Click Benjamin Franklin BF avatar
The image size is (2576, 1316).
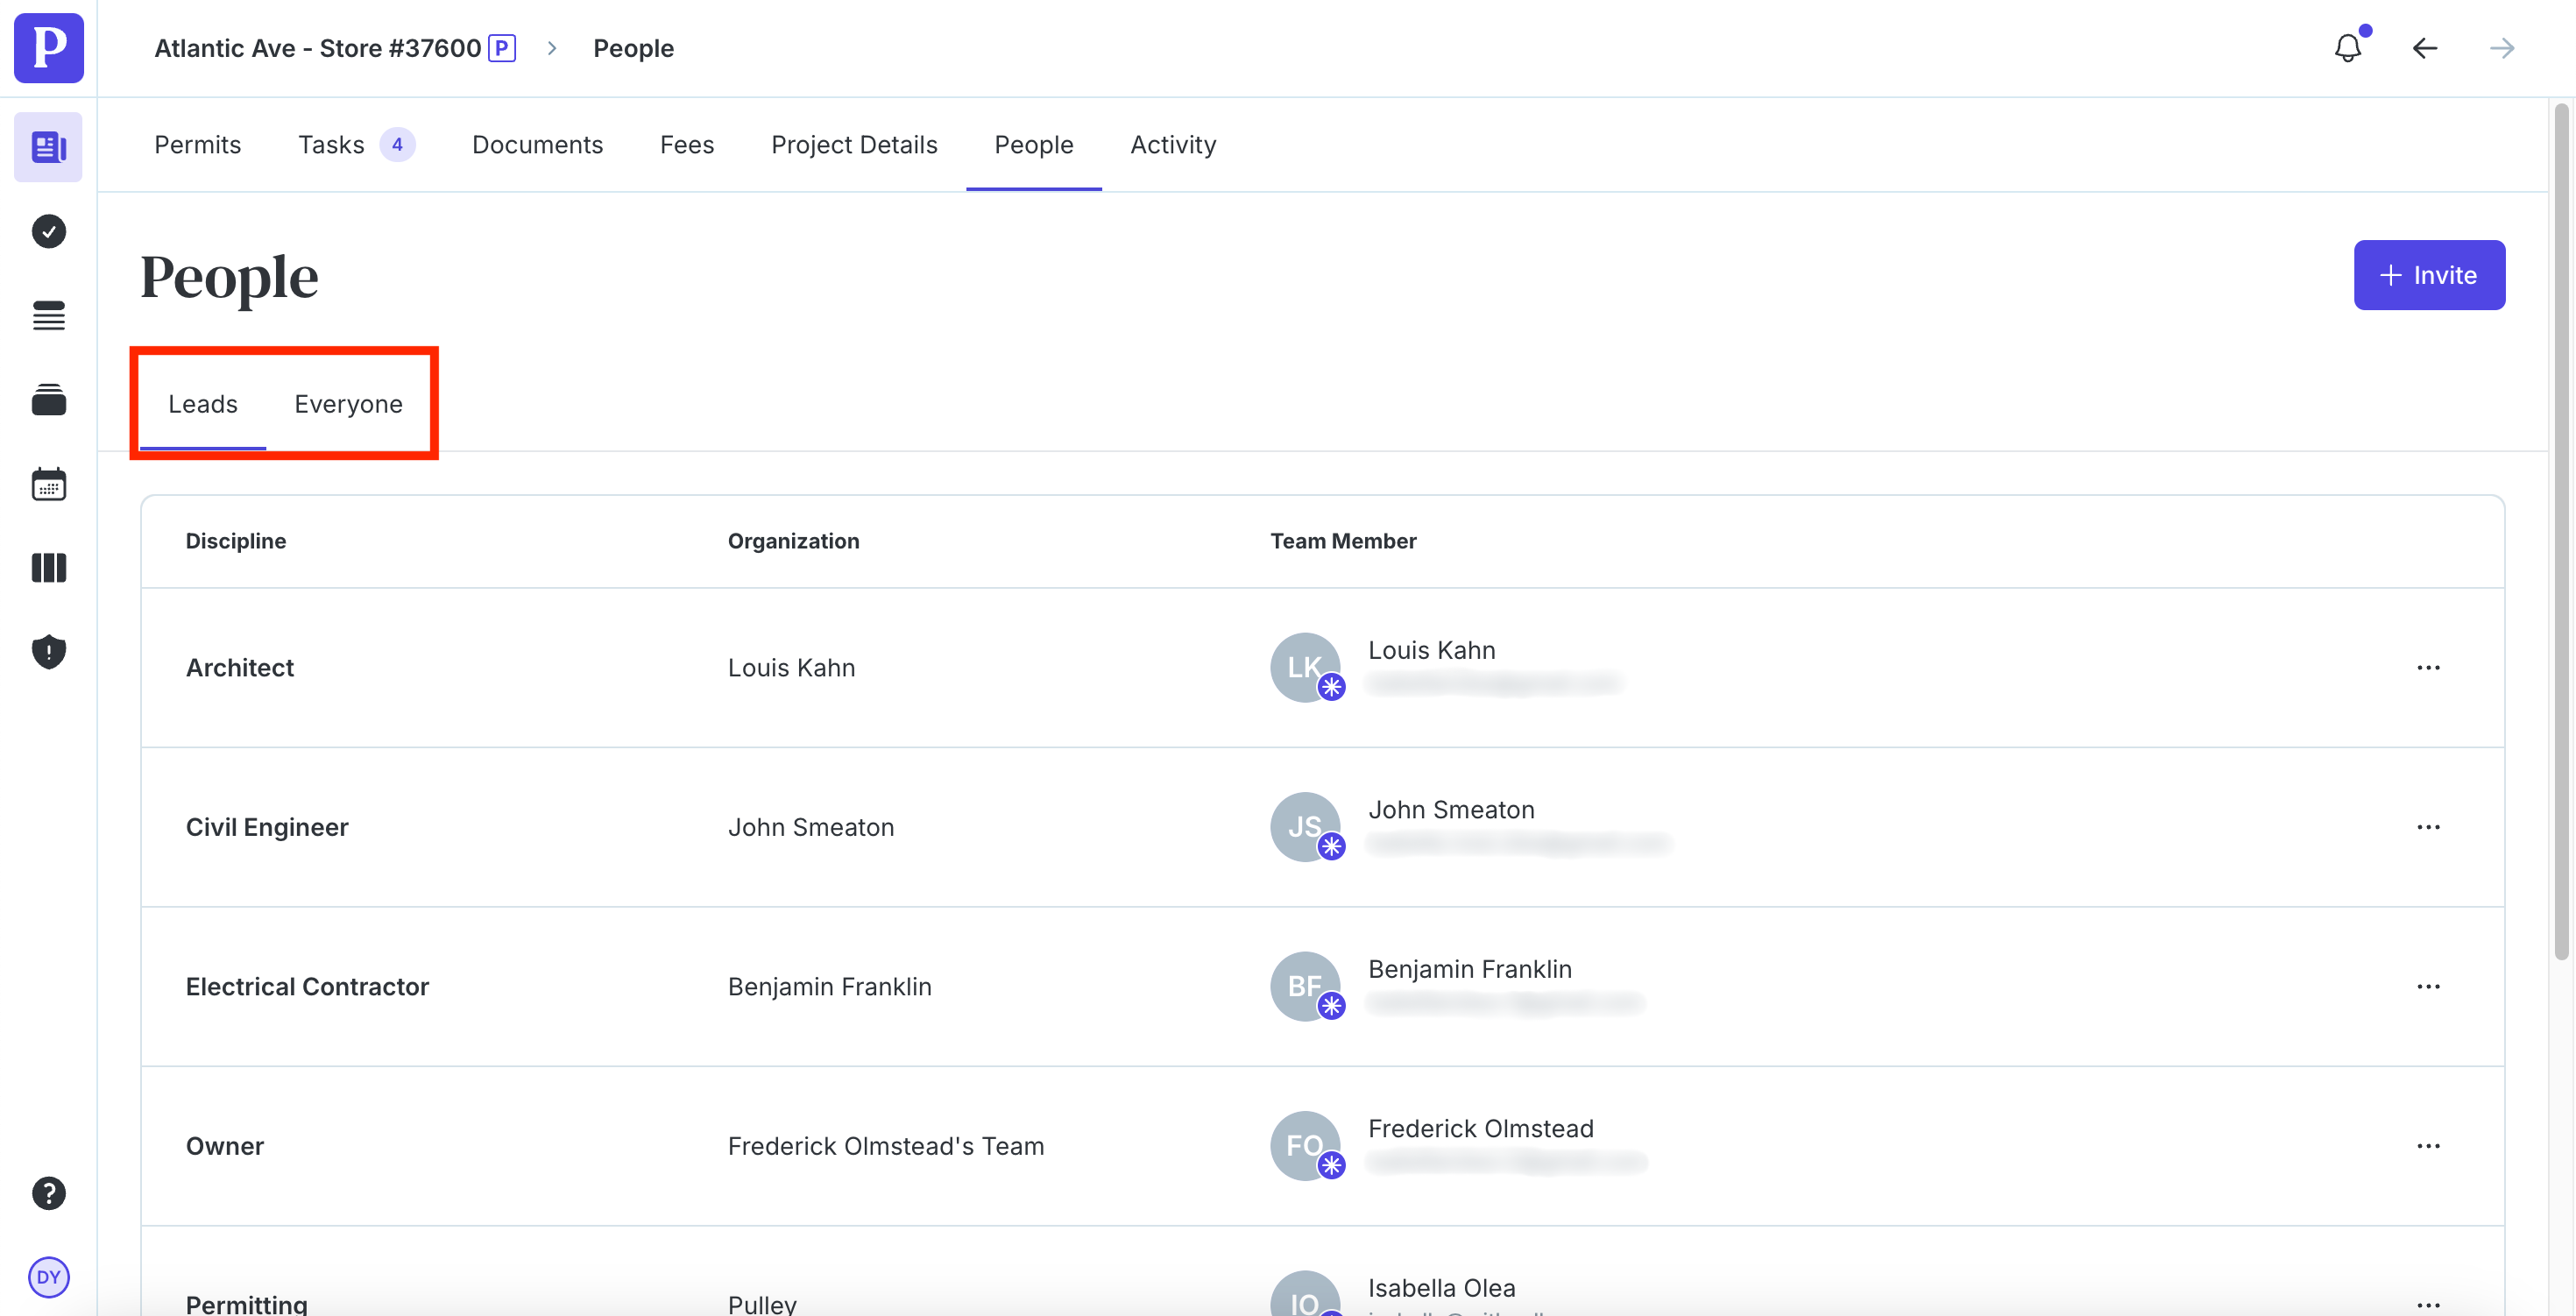tap(1304, 986)
